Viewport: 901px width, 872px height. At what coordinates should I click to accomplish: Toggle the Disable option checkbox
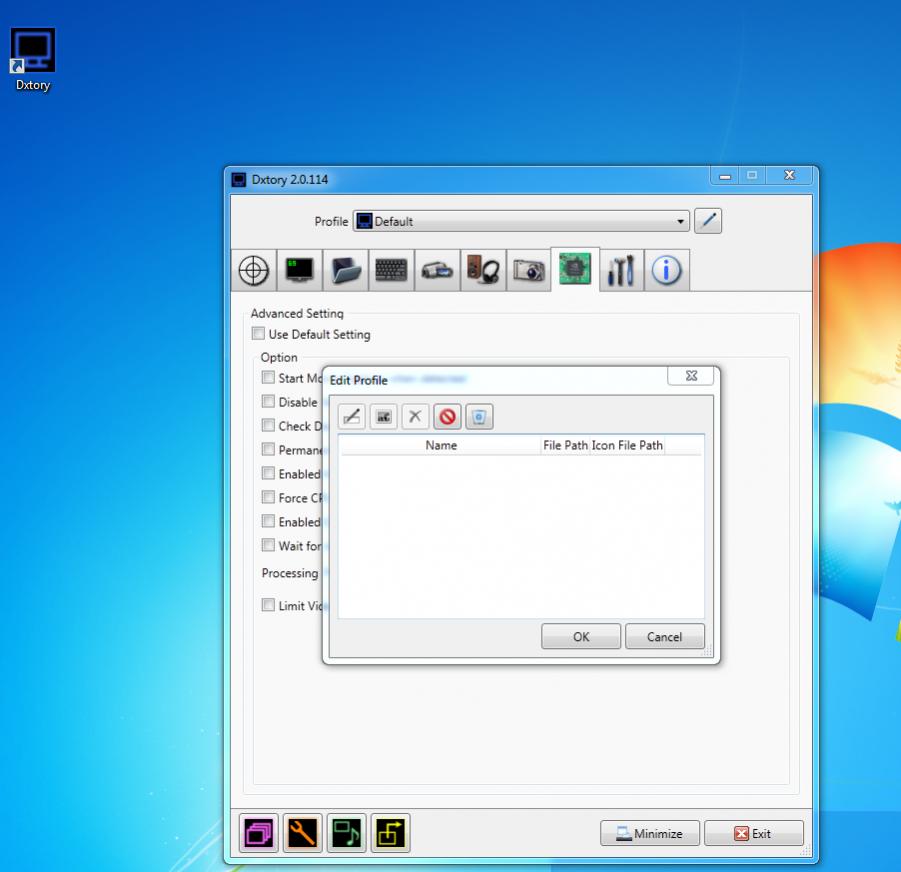click(x=268, y=401)
